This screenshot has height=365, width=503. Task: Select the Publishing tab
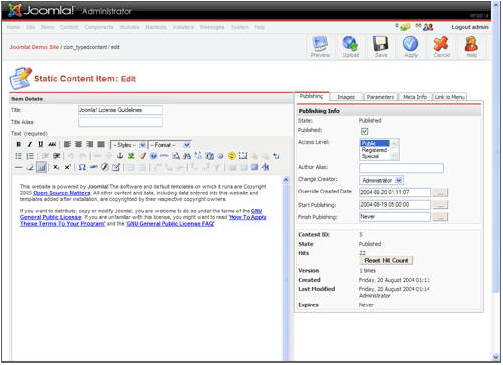coord(311,96)
